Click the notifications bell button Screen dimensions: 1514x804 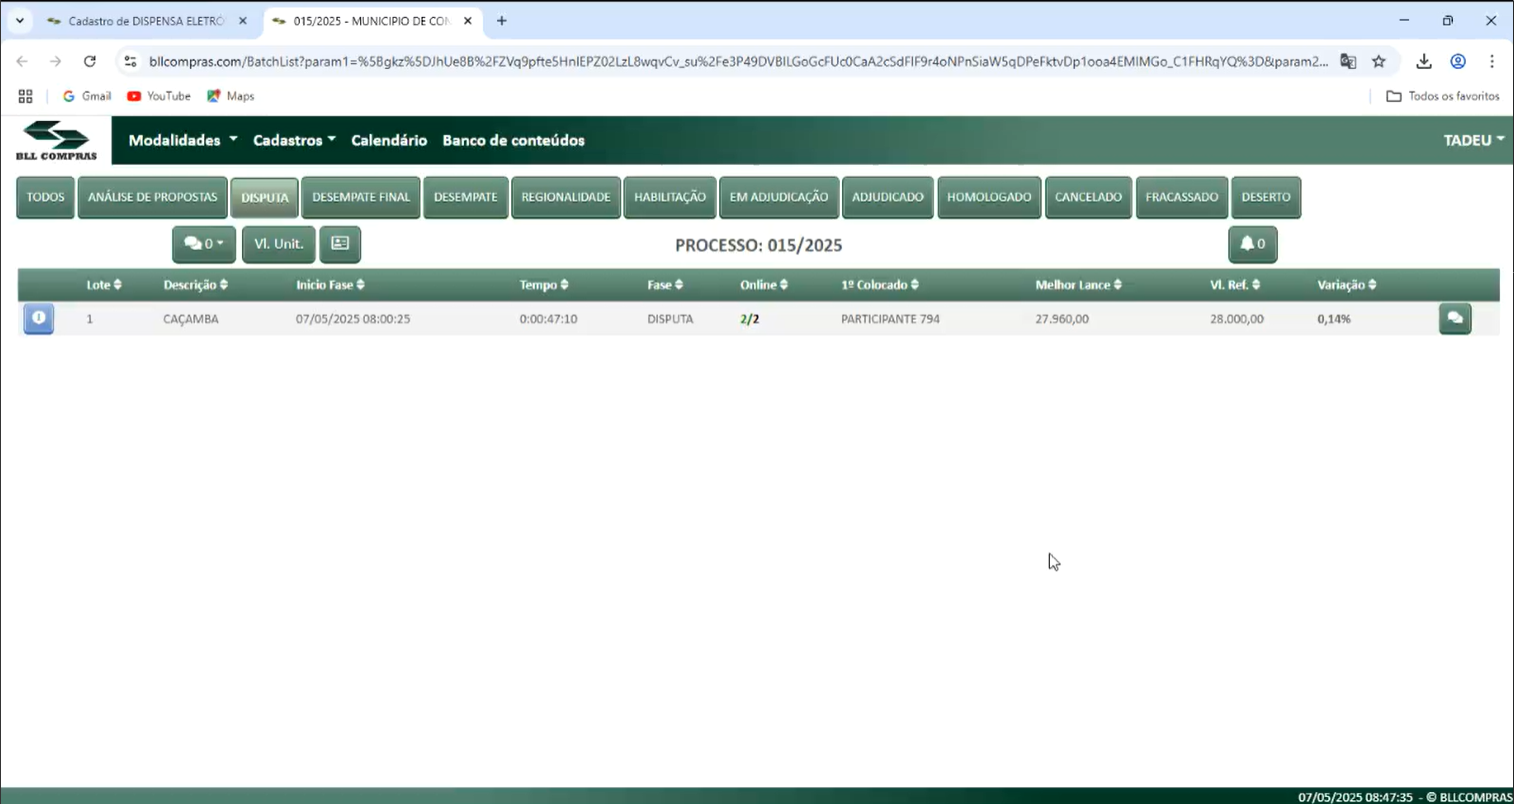pyautogui.click(x=1252, y=244)
